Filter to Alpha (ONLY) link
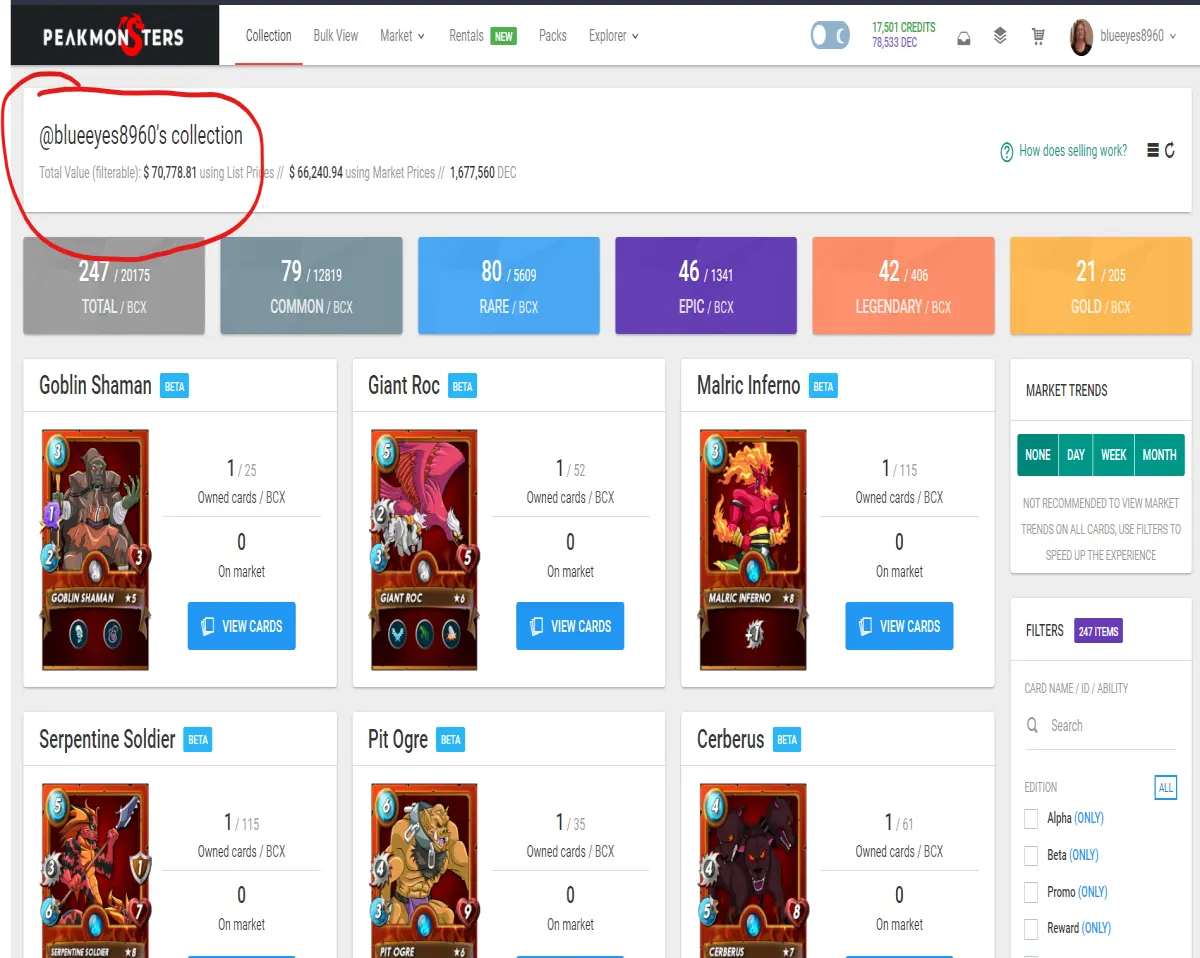1200x958 pixels. coord(1089,818)
